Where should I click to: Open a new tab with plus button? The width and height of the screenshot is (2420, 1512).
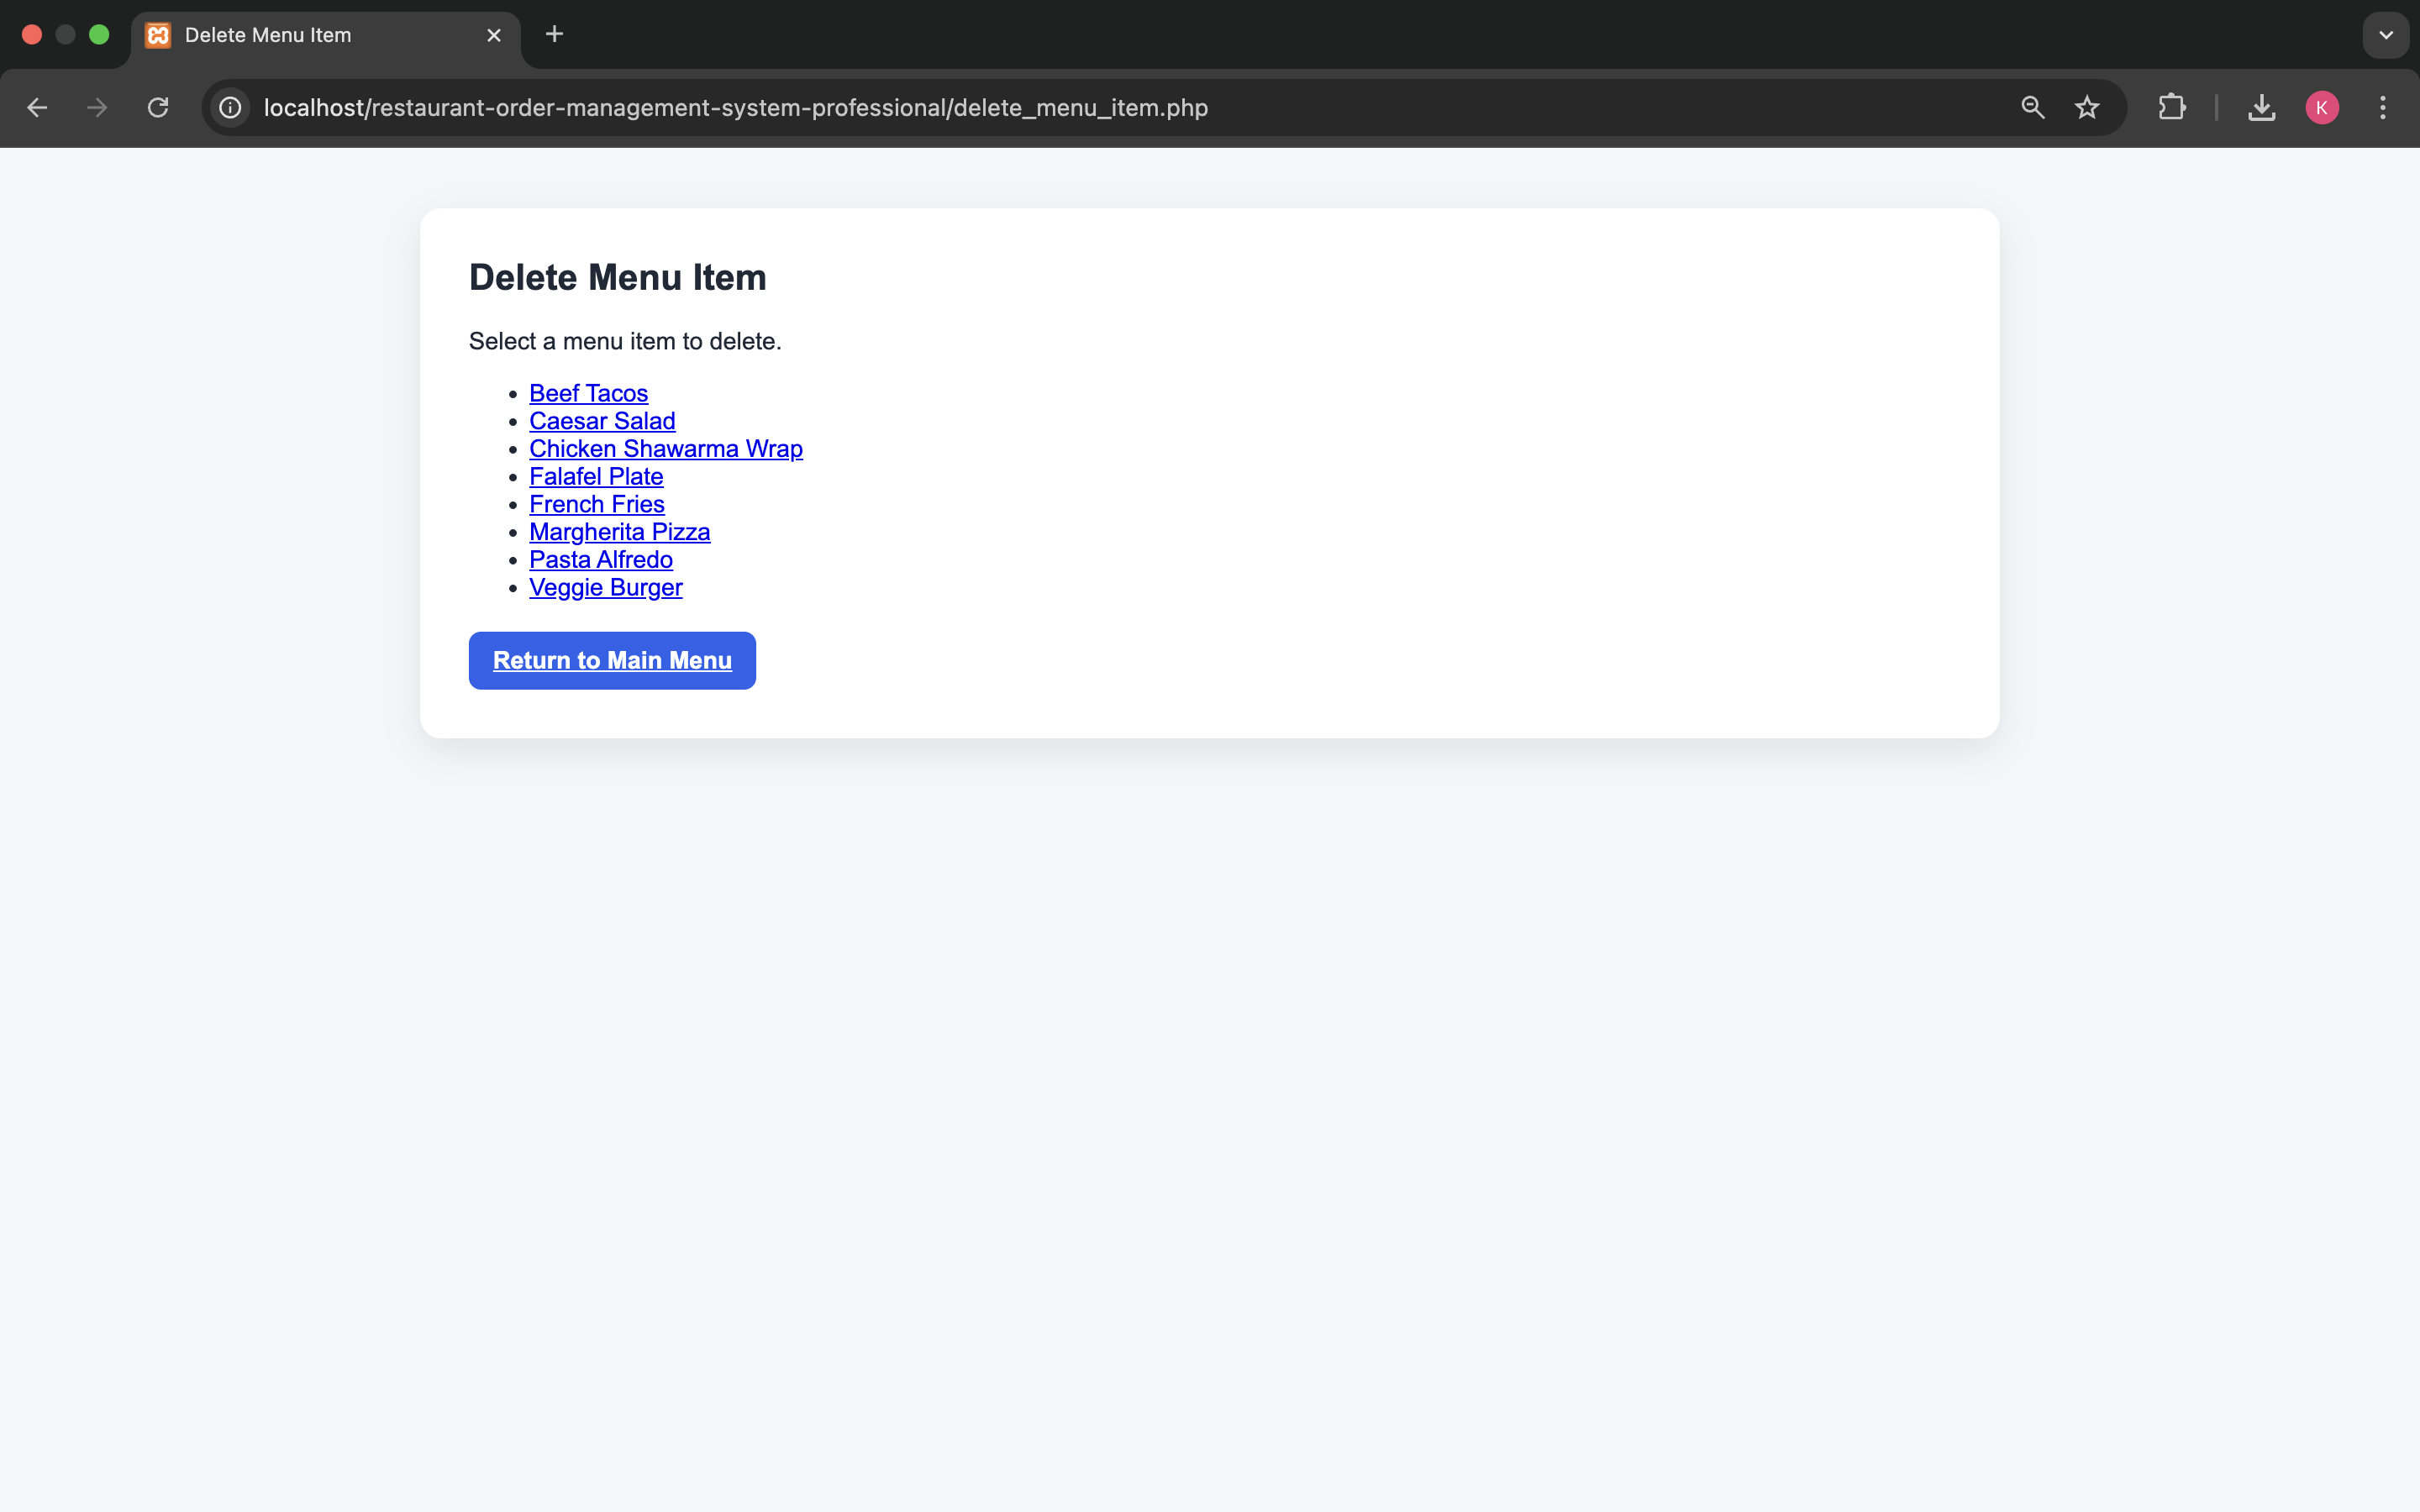554,34
